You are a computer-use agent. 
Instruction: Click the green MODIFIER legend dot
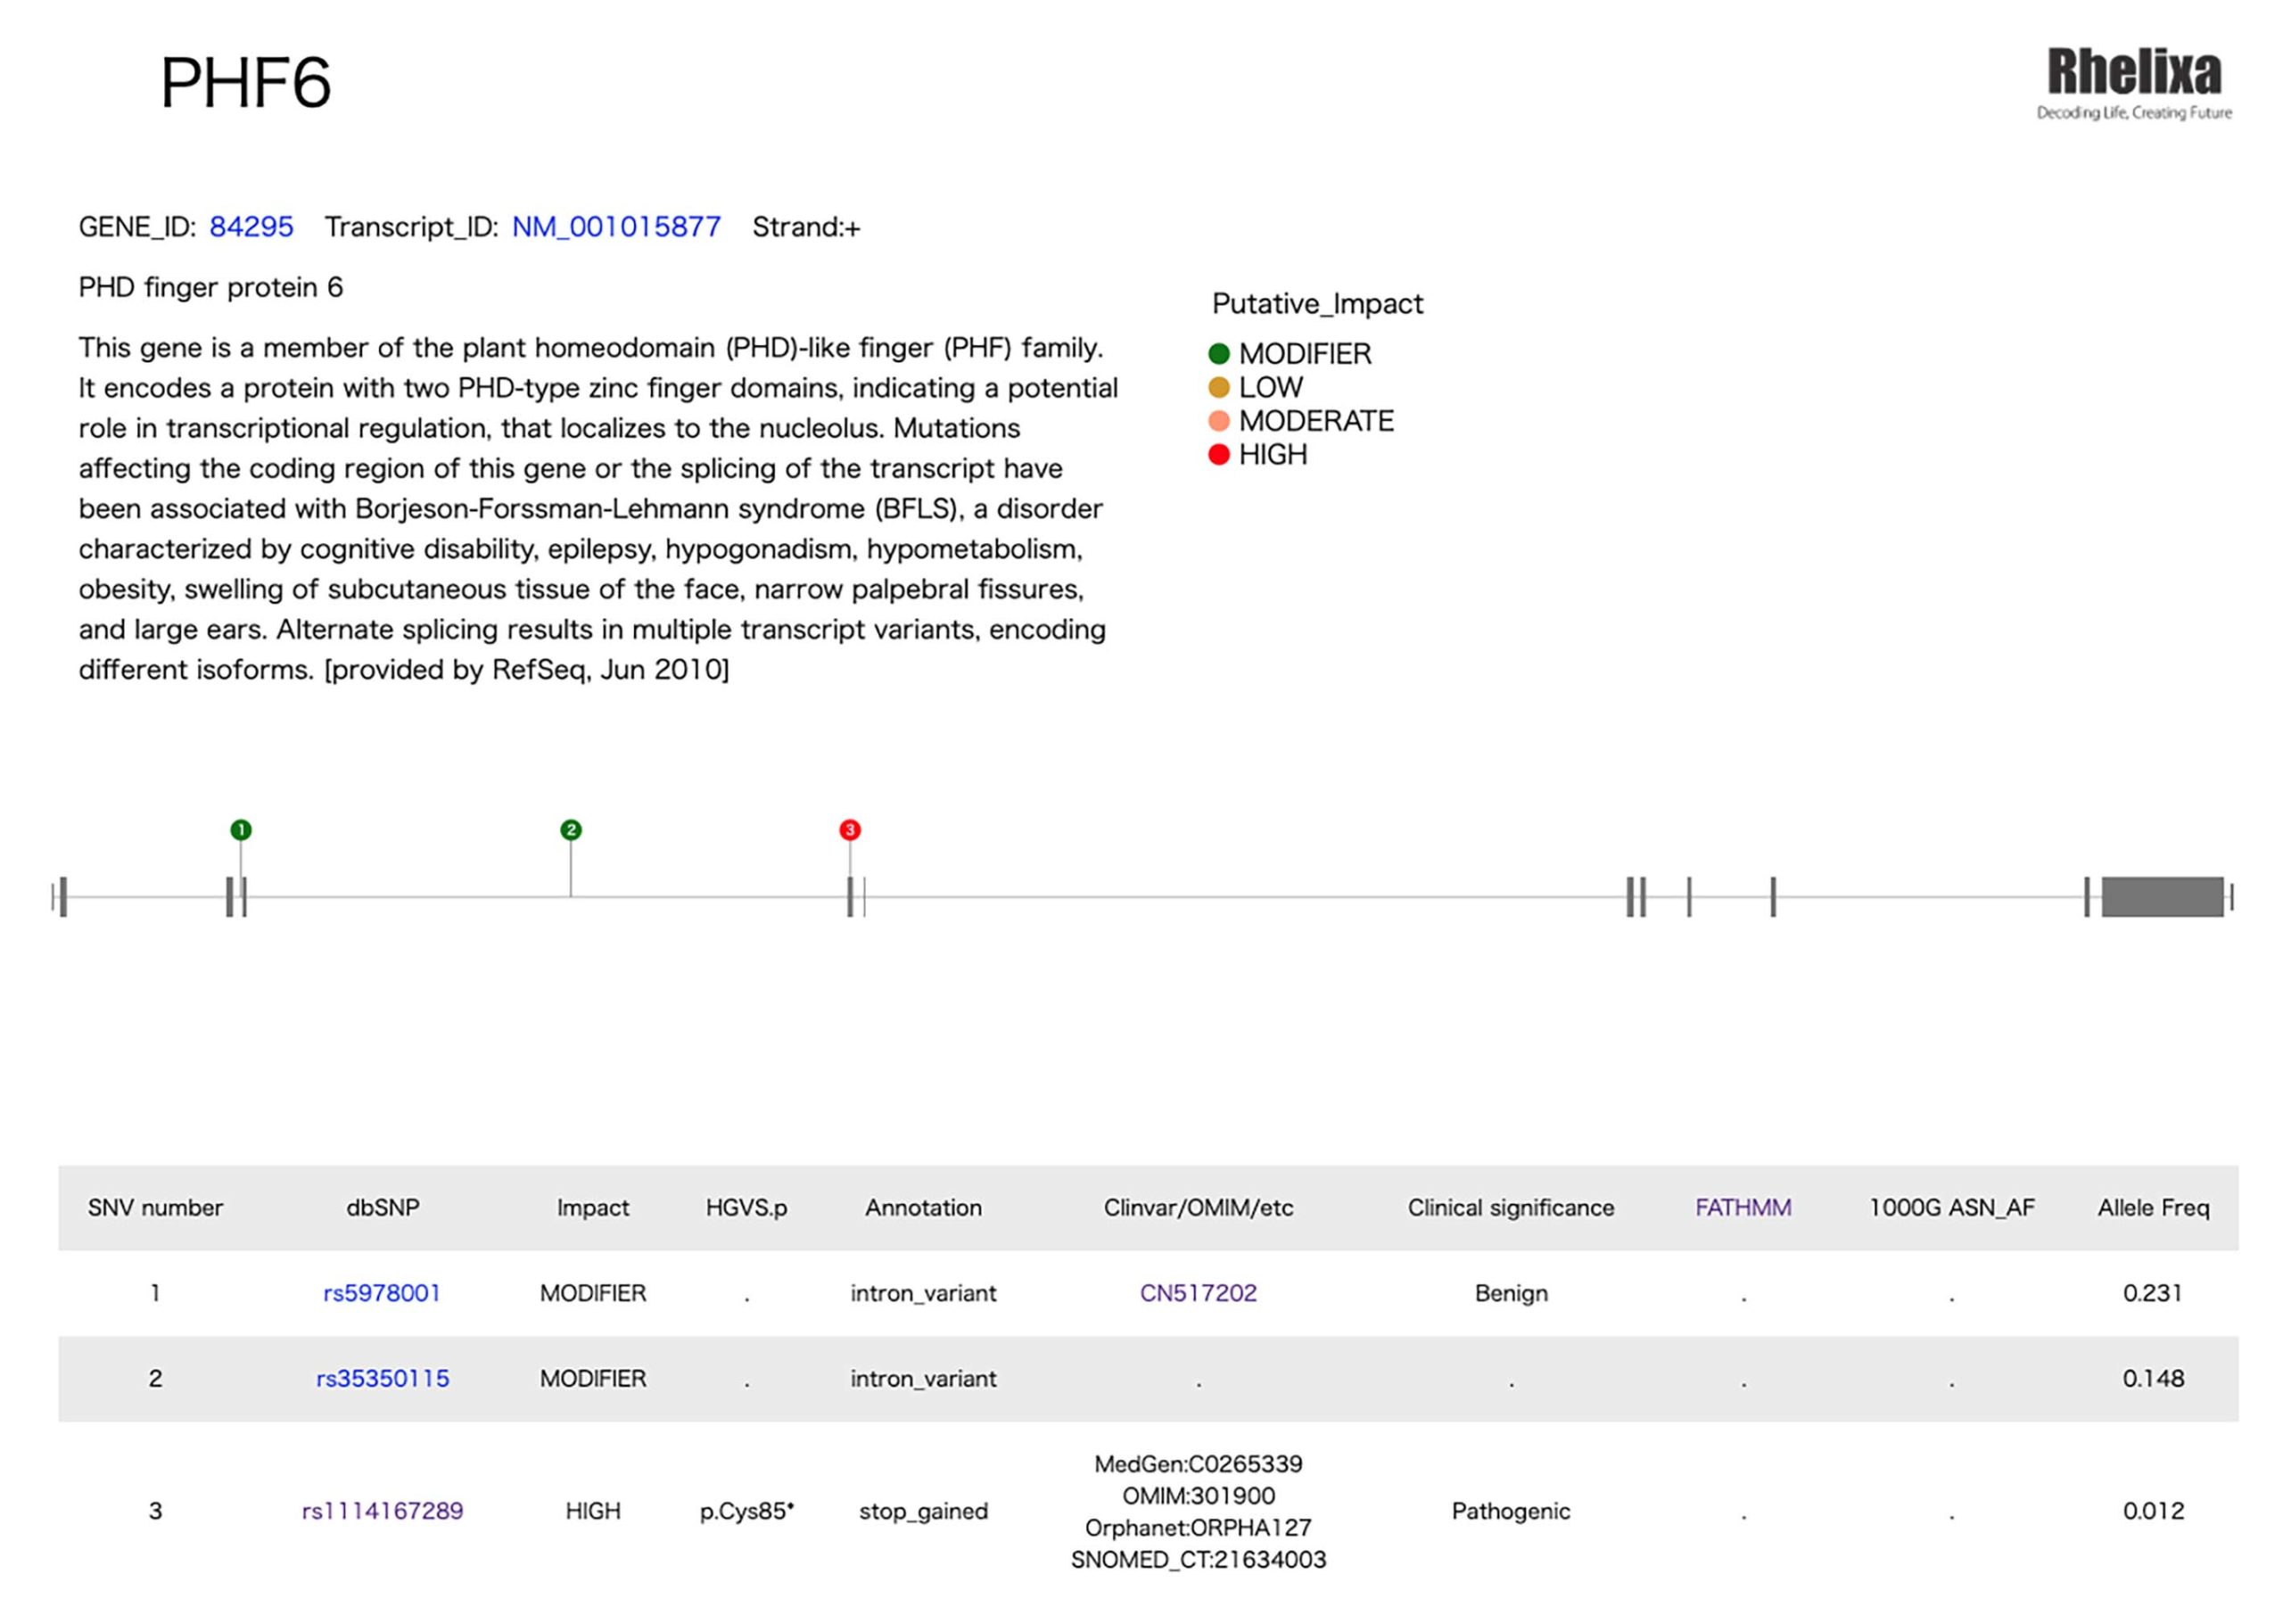tap(1218, 354)
